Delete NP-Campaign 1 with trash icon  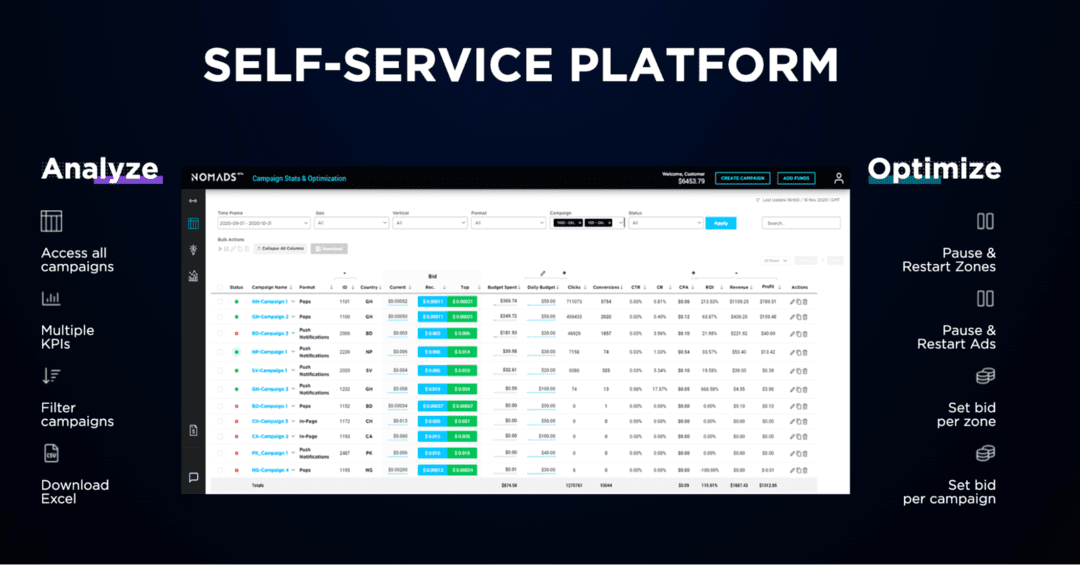point(804,352)
